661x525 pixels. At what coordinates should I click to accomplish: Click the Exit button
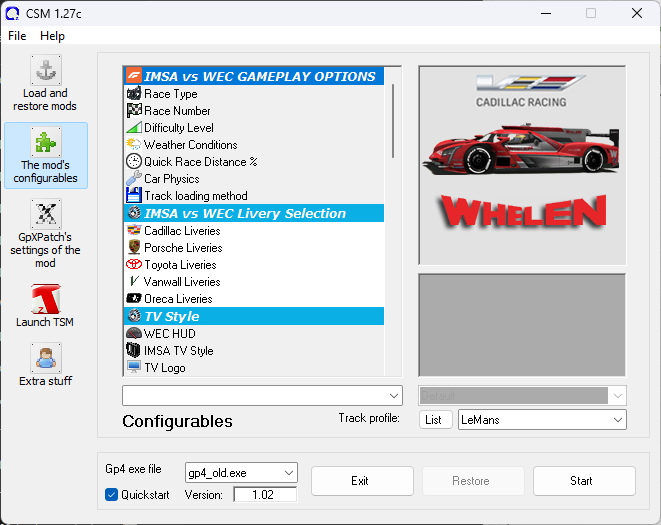click(x=362, y=481)
